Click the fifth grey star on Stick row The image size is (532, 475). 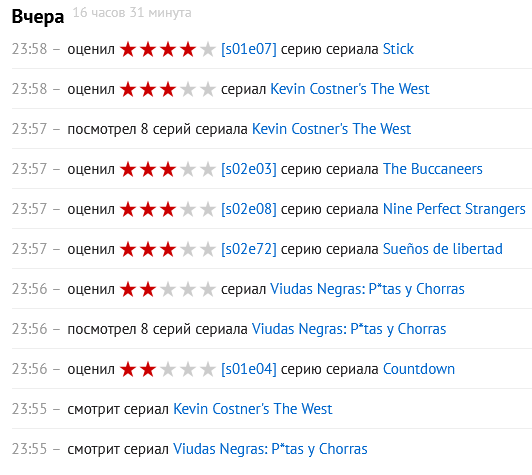coord(208,50)
